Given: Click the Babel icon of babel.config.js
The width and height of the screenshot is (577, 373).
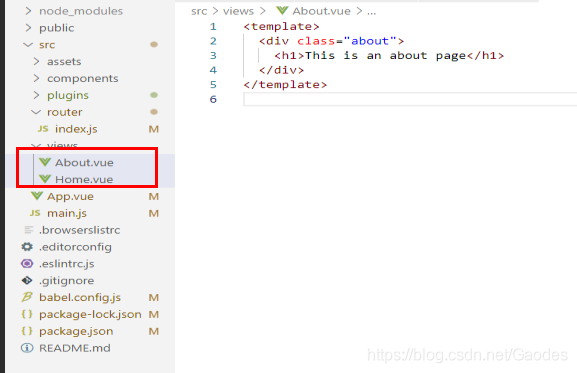Looking at the screenshot, I should [27, 297].
